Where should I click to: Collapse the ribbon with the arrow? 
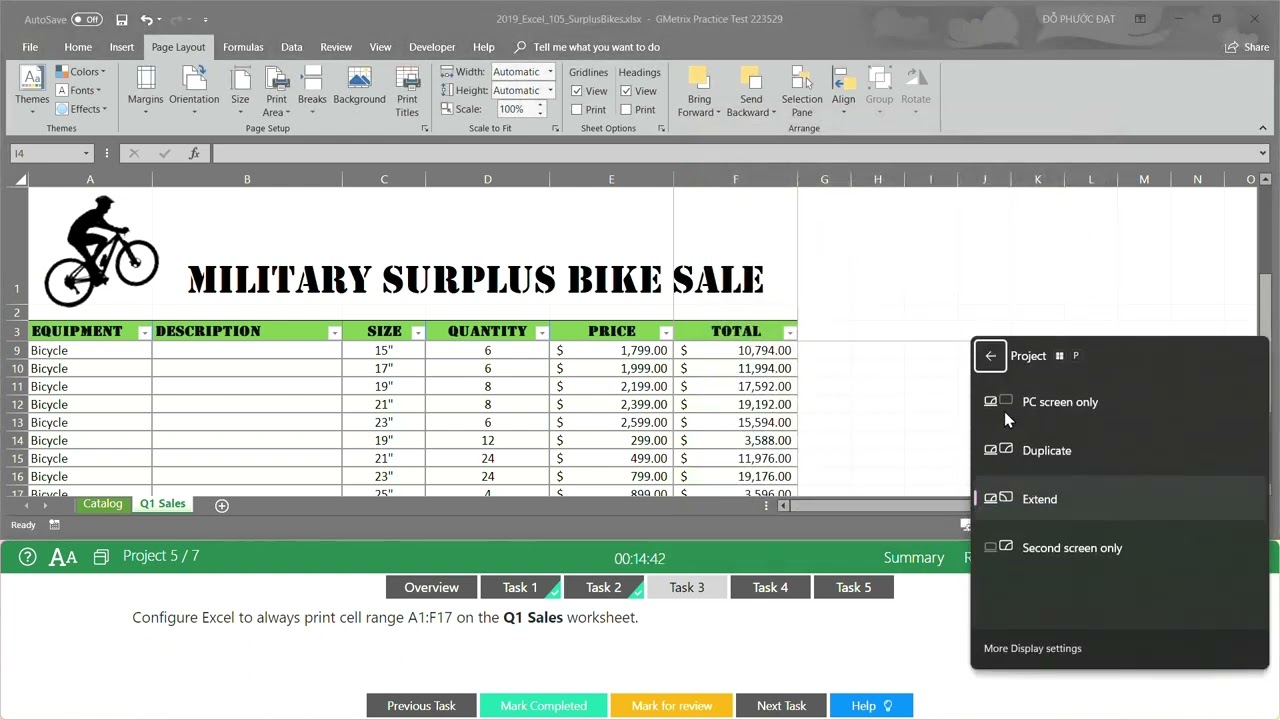(x=1263, y=128)
